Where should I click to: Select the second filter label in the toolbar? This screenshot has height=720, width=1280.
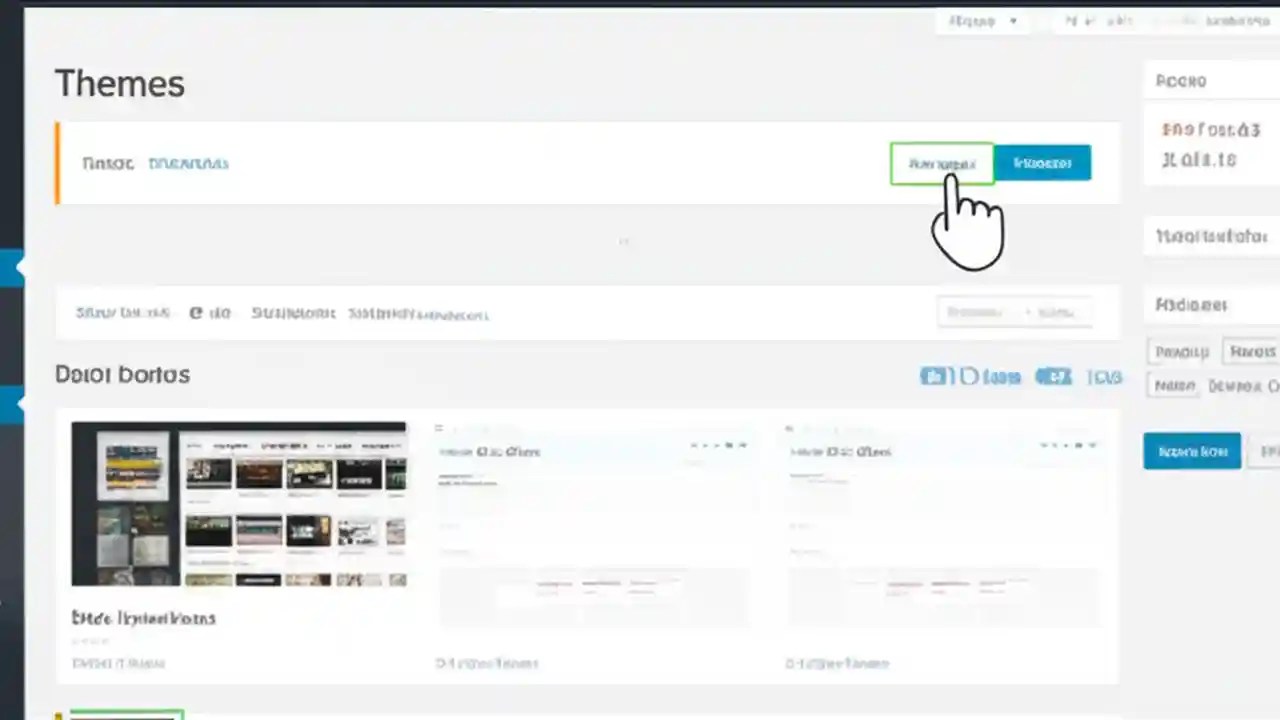tap(293, 313)
